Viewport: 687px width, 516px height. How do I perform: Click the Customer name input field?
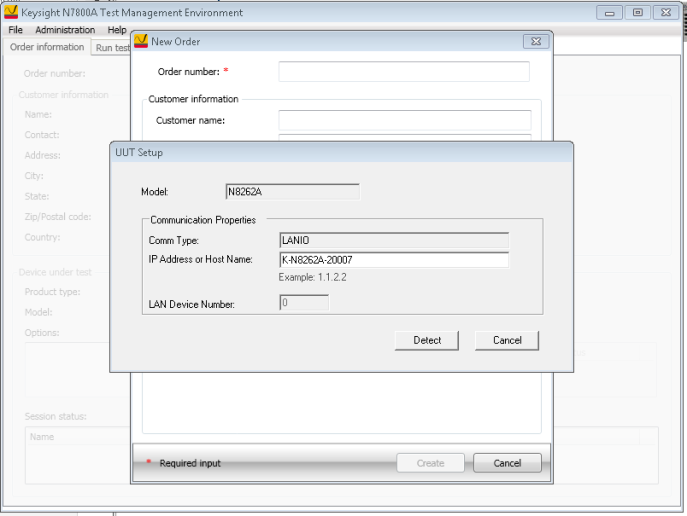[405, 120]
